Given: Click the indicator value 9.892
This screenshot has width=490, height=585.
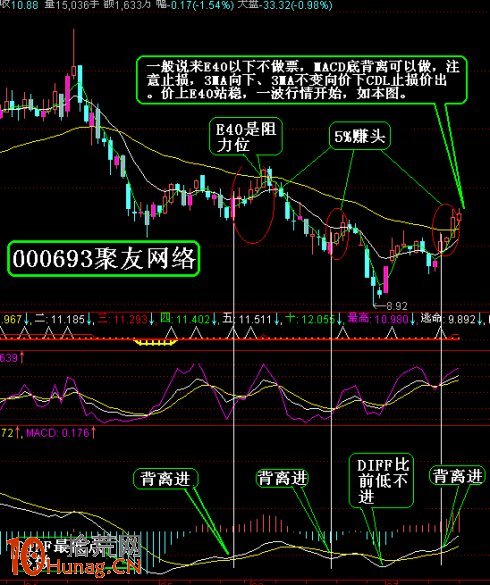Looking at the screenshot, I should tap(462, 319).
